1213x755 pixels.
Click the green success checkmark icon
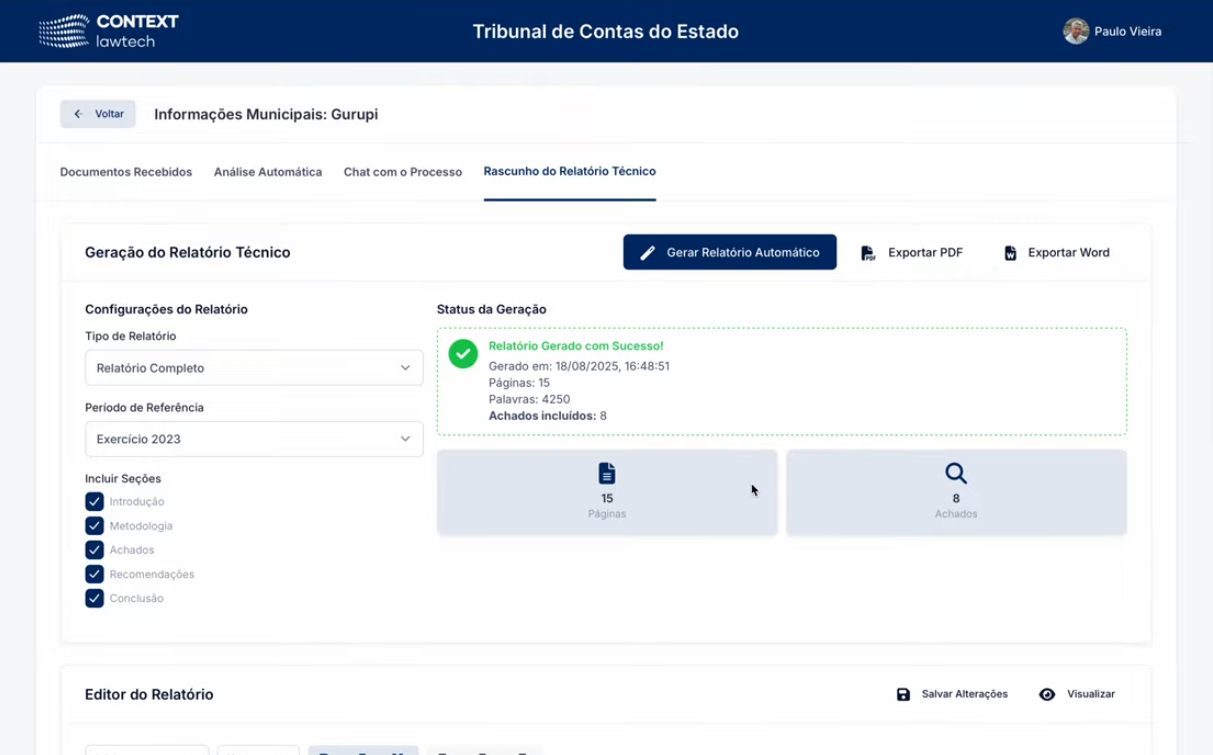coord(463,354)
